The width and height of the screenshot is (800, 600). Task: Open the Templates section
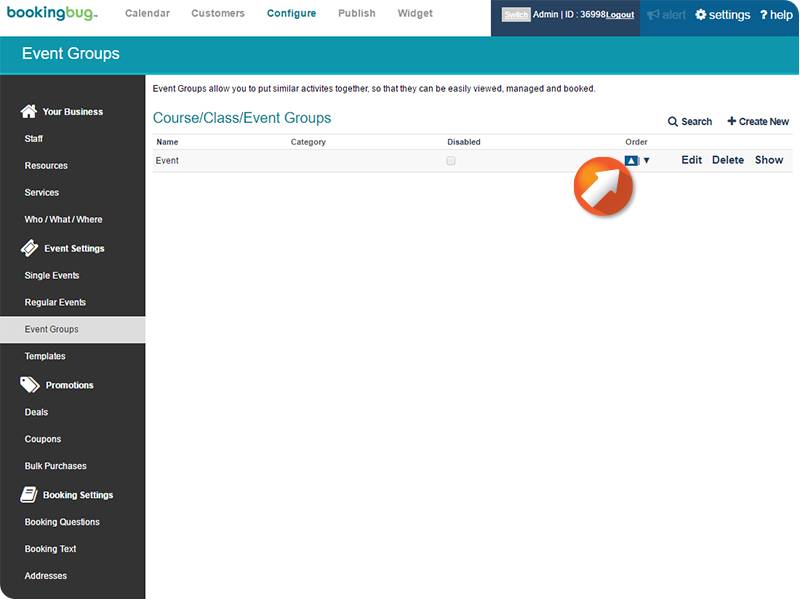[x=45, y=355]
